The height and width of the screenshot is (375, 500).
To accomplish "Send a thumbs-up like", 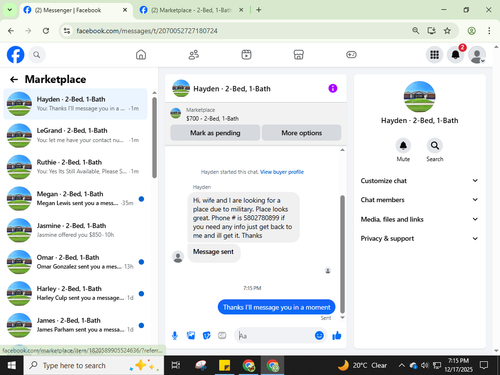I will (337, 335).
